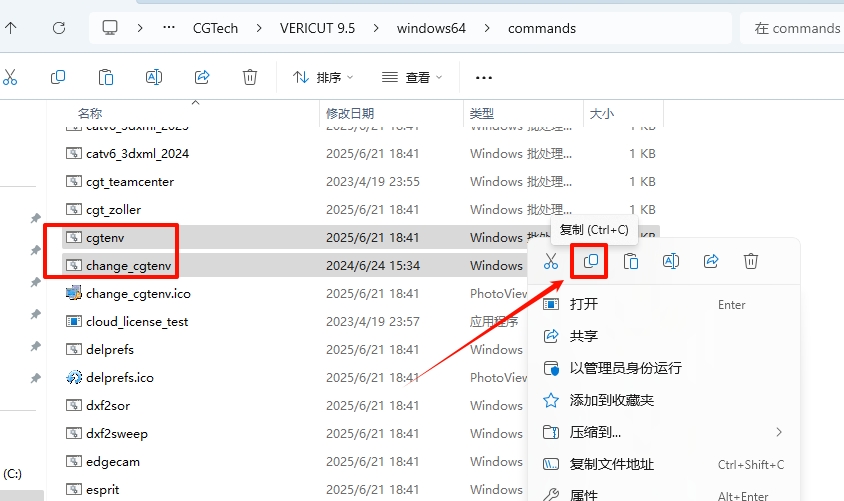Refresh the current folder view
The height and width of the screenshot is (501, 844).
[59, 28]
